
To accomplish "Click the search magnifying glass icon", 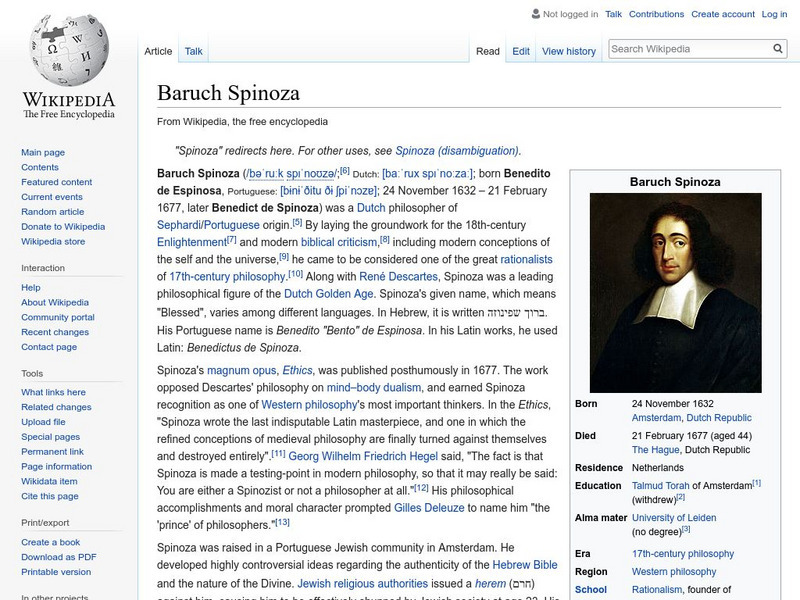I will coord(778,47).
